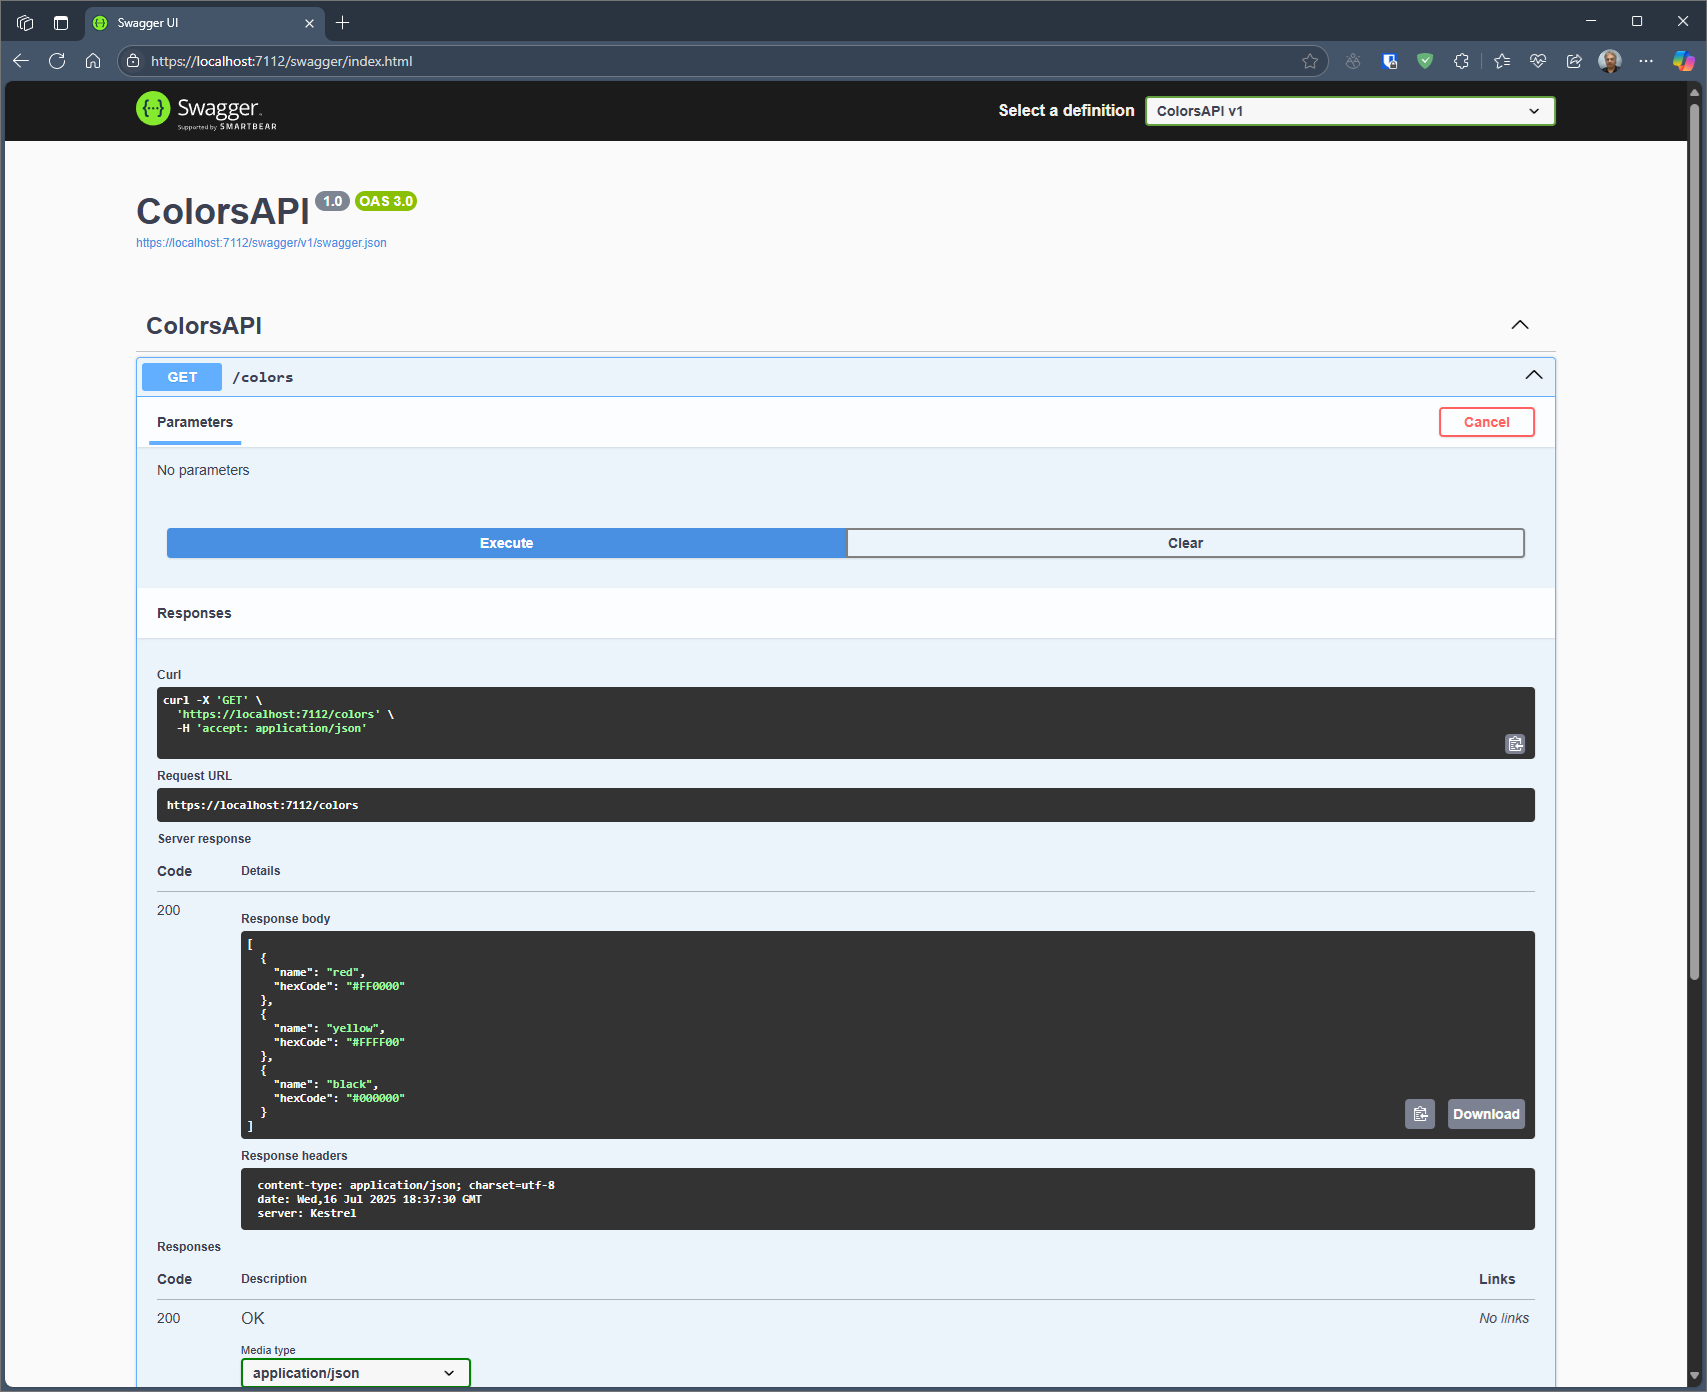1707x1392 pixels.
Task: Go to browser home page
Action: tap(93, 61)
